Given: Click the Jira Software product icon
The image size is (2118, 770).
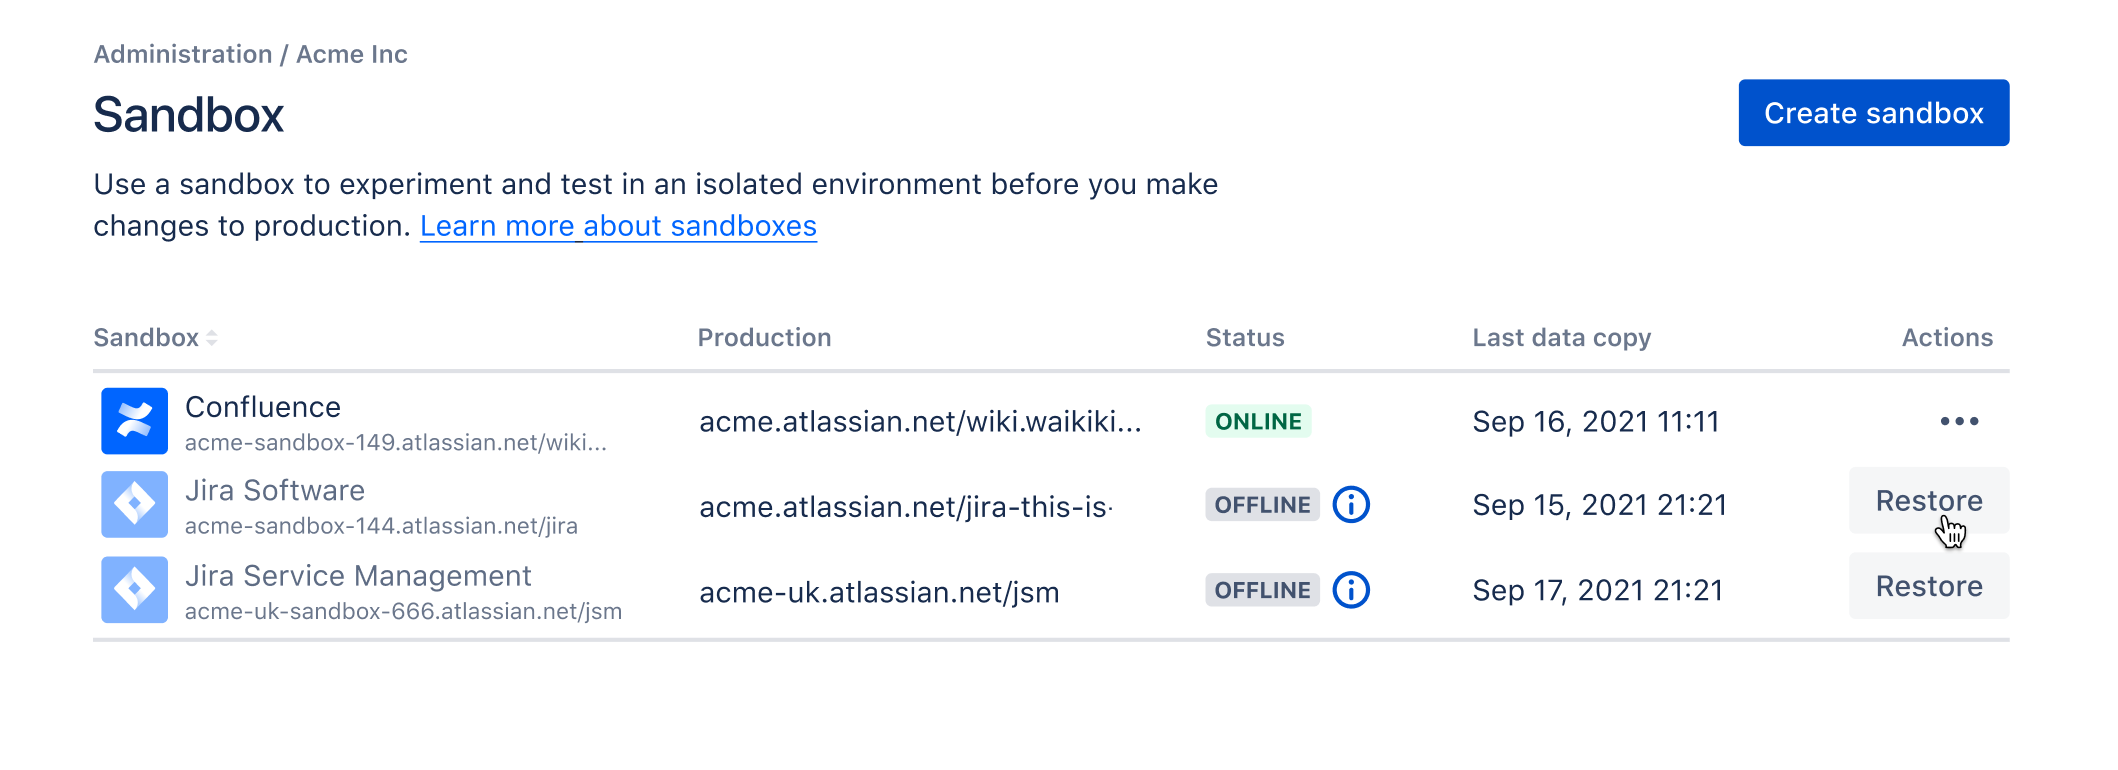Looking at the screenshot, I should pos(134,504).
